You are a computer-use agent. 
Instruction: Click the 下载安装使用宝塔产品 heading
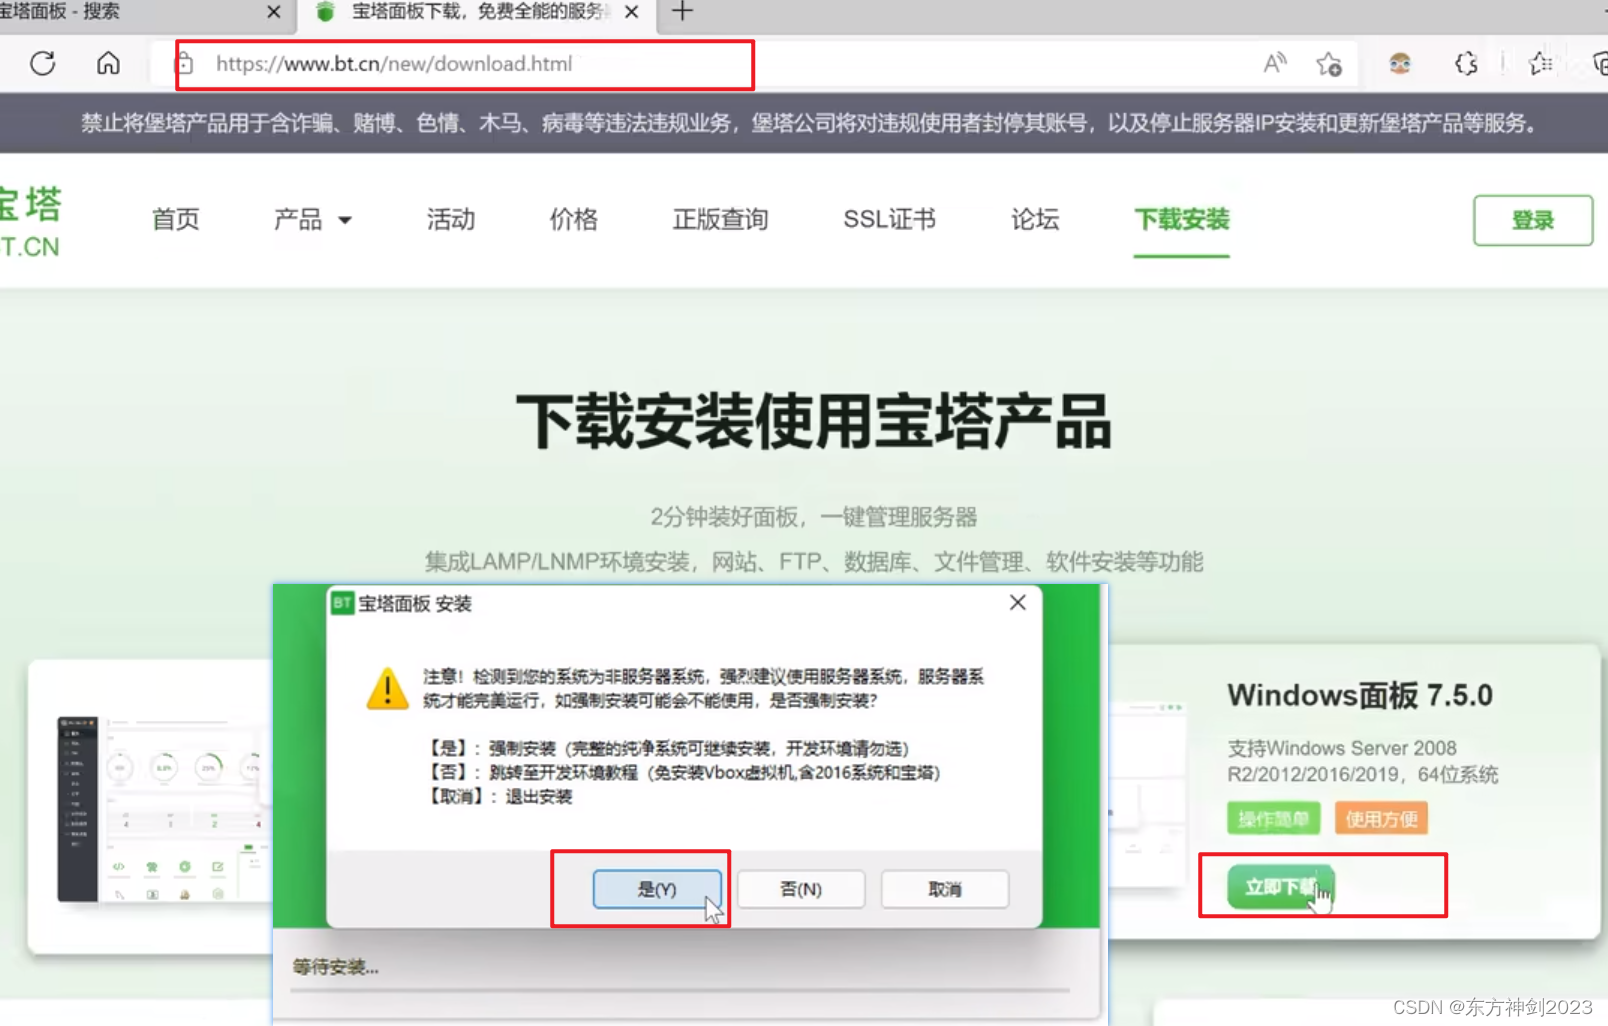pyautogui.click(x=813, y=421)
